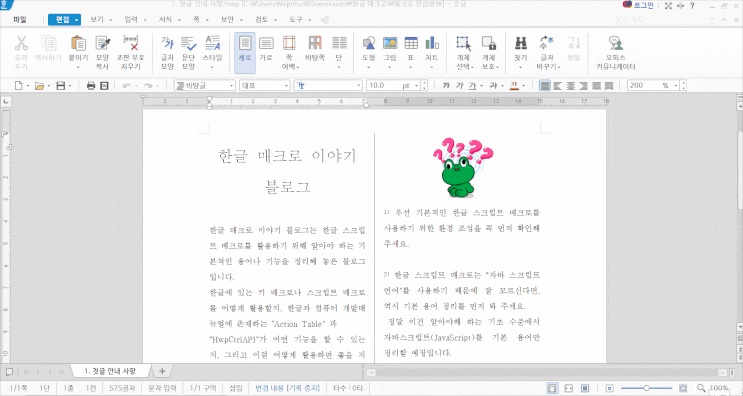Insert a picture via 그림 icon

point(390,44)
